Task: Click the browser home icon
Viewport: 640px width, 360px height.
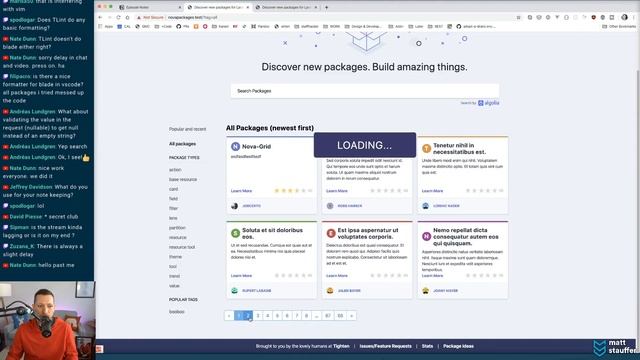Action: [x=127, y=18]
